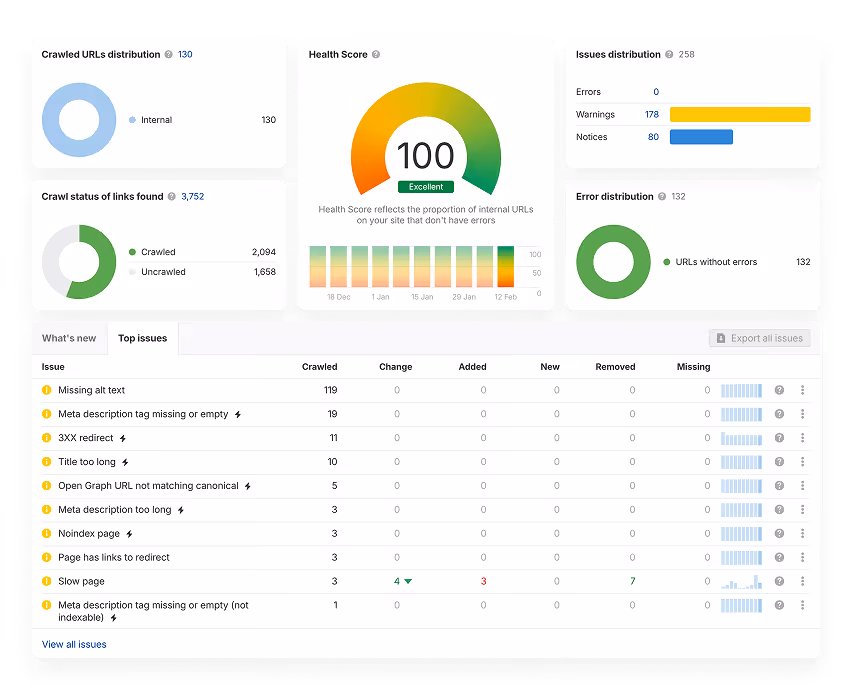Click Meta description tag missing or empty issue

tap(143, 414)
